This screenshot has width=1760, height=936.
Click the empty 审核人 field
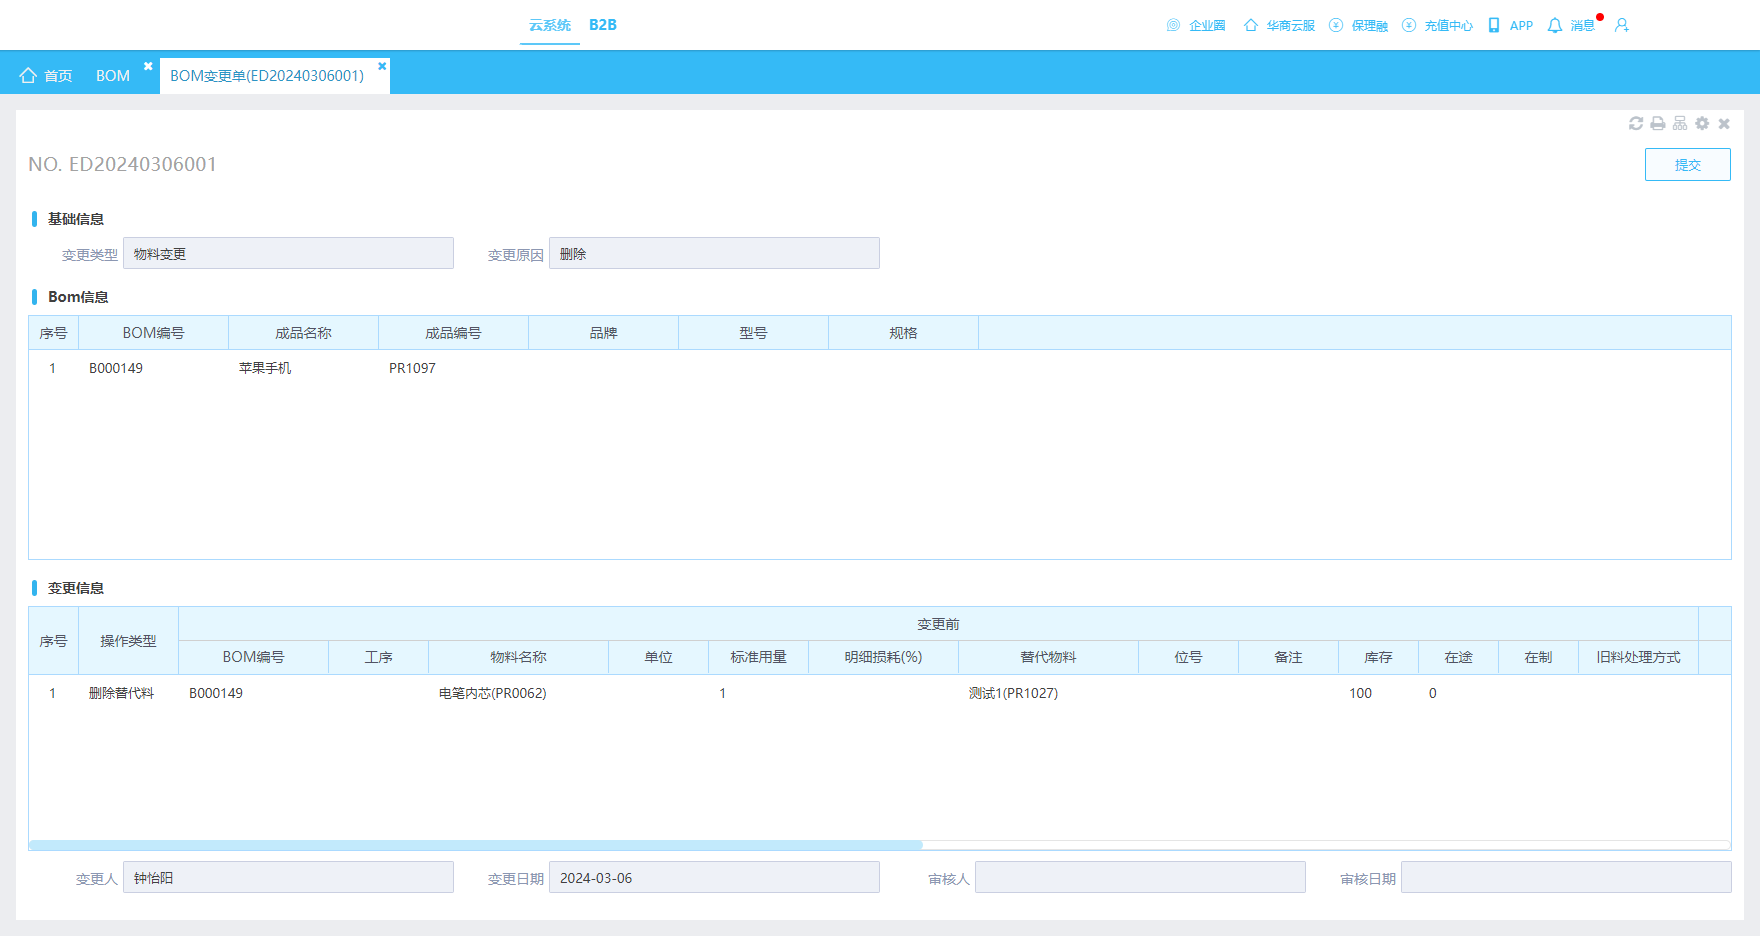[1140, 877]
